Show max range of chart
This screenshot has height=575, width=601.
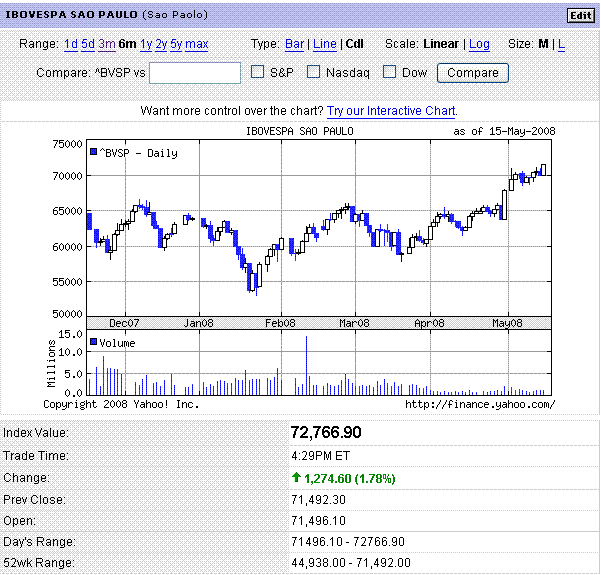coord(197,44)
